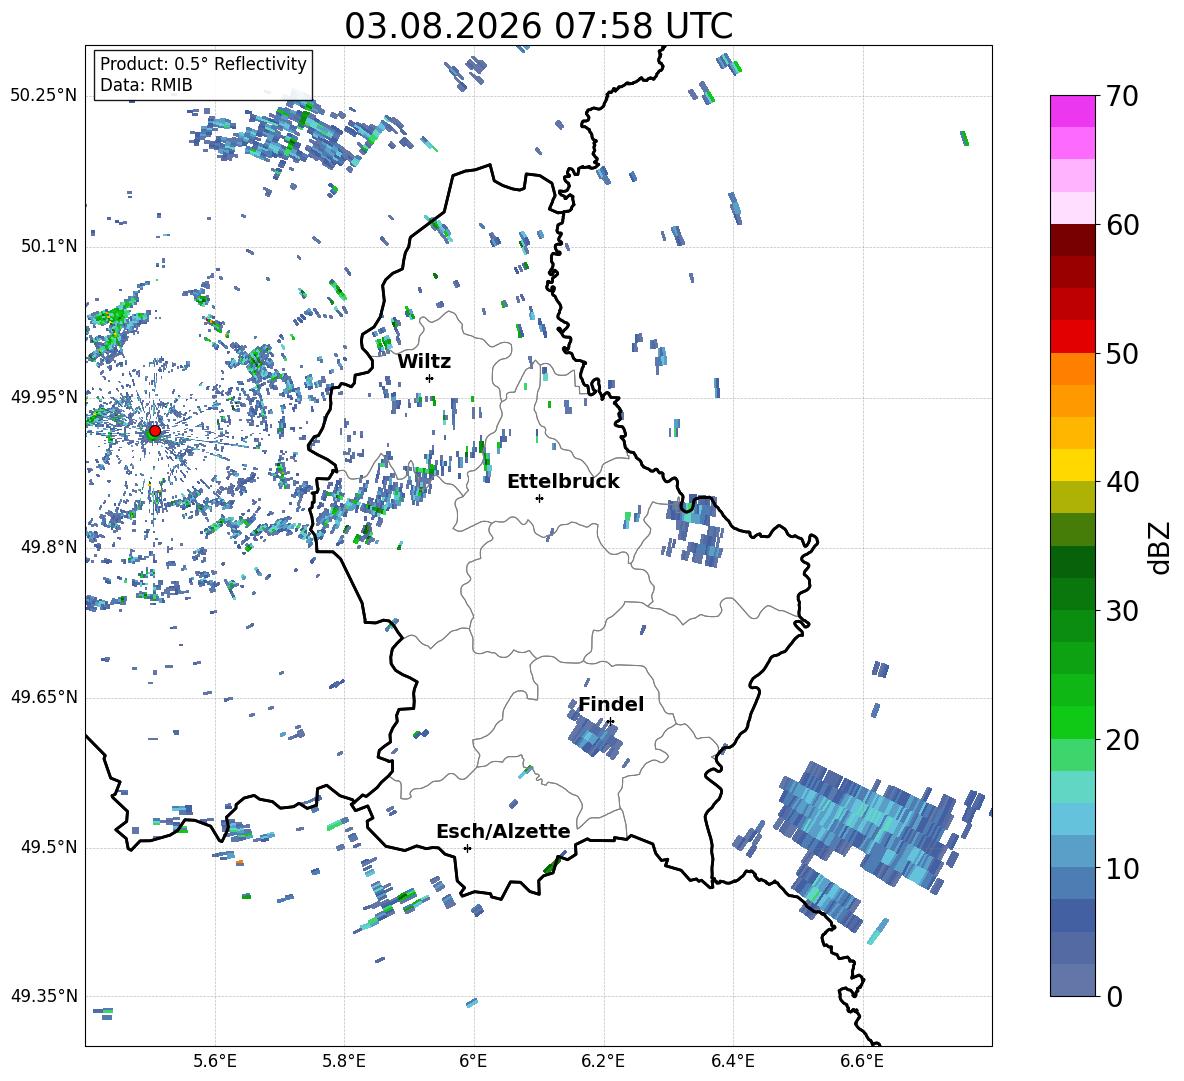Click the Ettelbruck station cross marker
1184x1081 pixels.
click(539, 498)
